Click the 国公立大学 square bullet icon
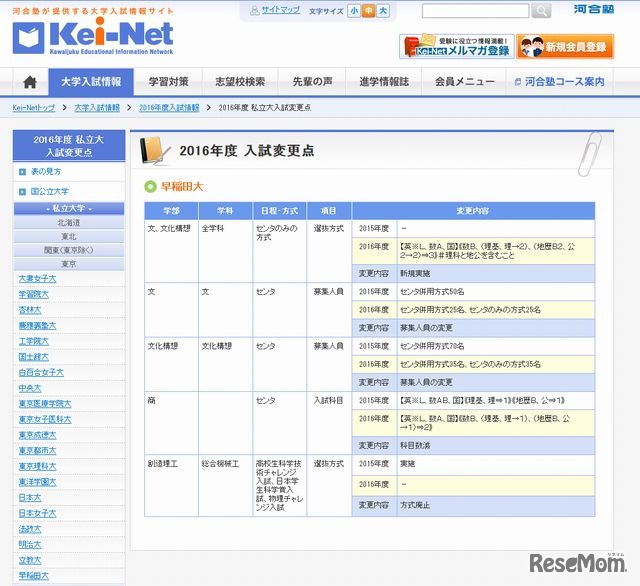The image size is (640, 586). click(x=22, y=192)
